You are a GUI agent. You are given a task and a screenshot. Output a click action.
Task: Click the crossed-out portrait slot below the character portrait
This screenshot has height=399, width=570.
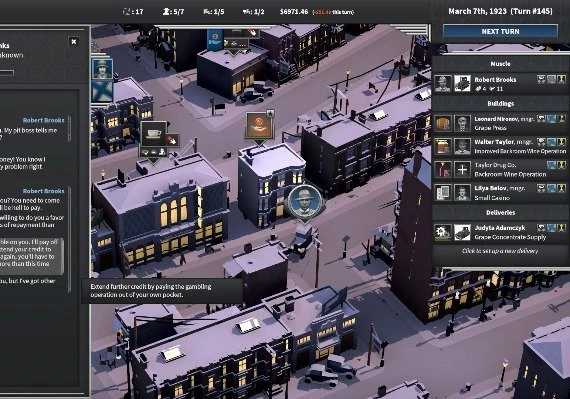[102, 91]
